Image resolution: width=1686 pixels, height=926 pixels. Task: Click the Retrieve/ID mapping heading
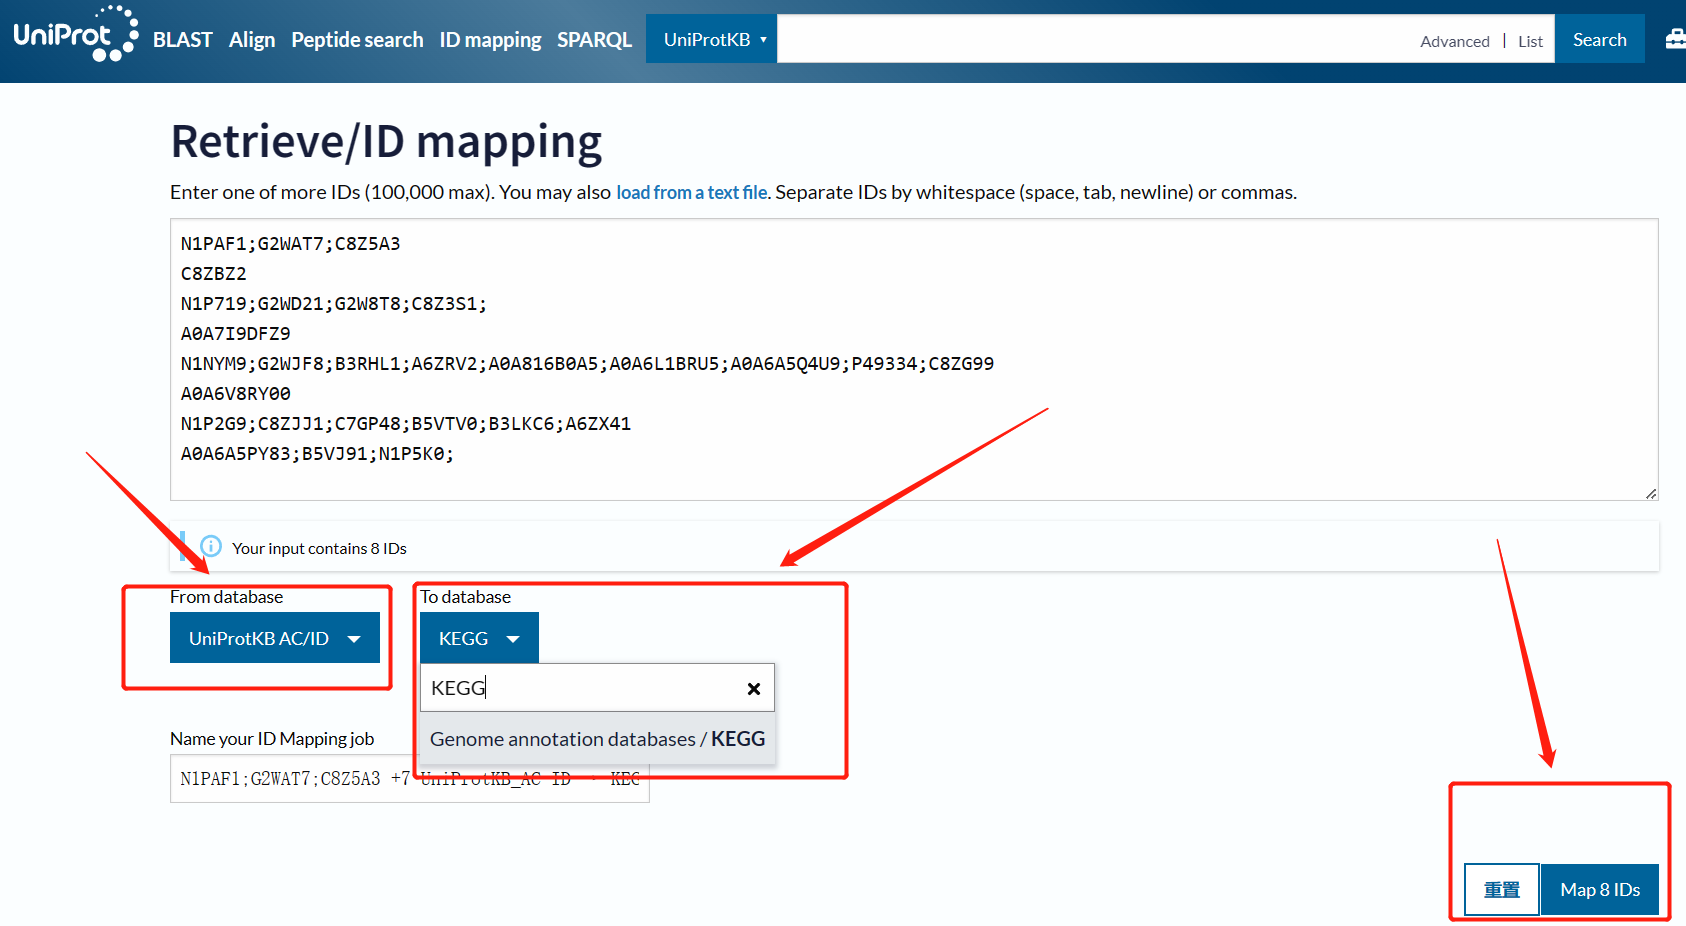(x=386, y=142)
